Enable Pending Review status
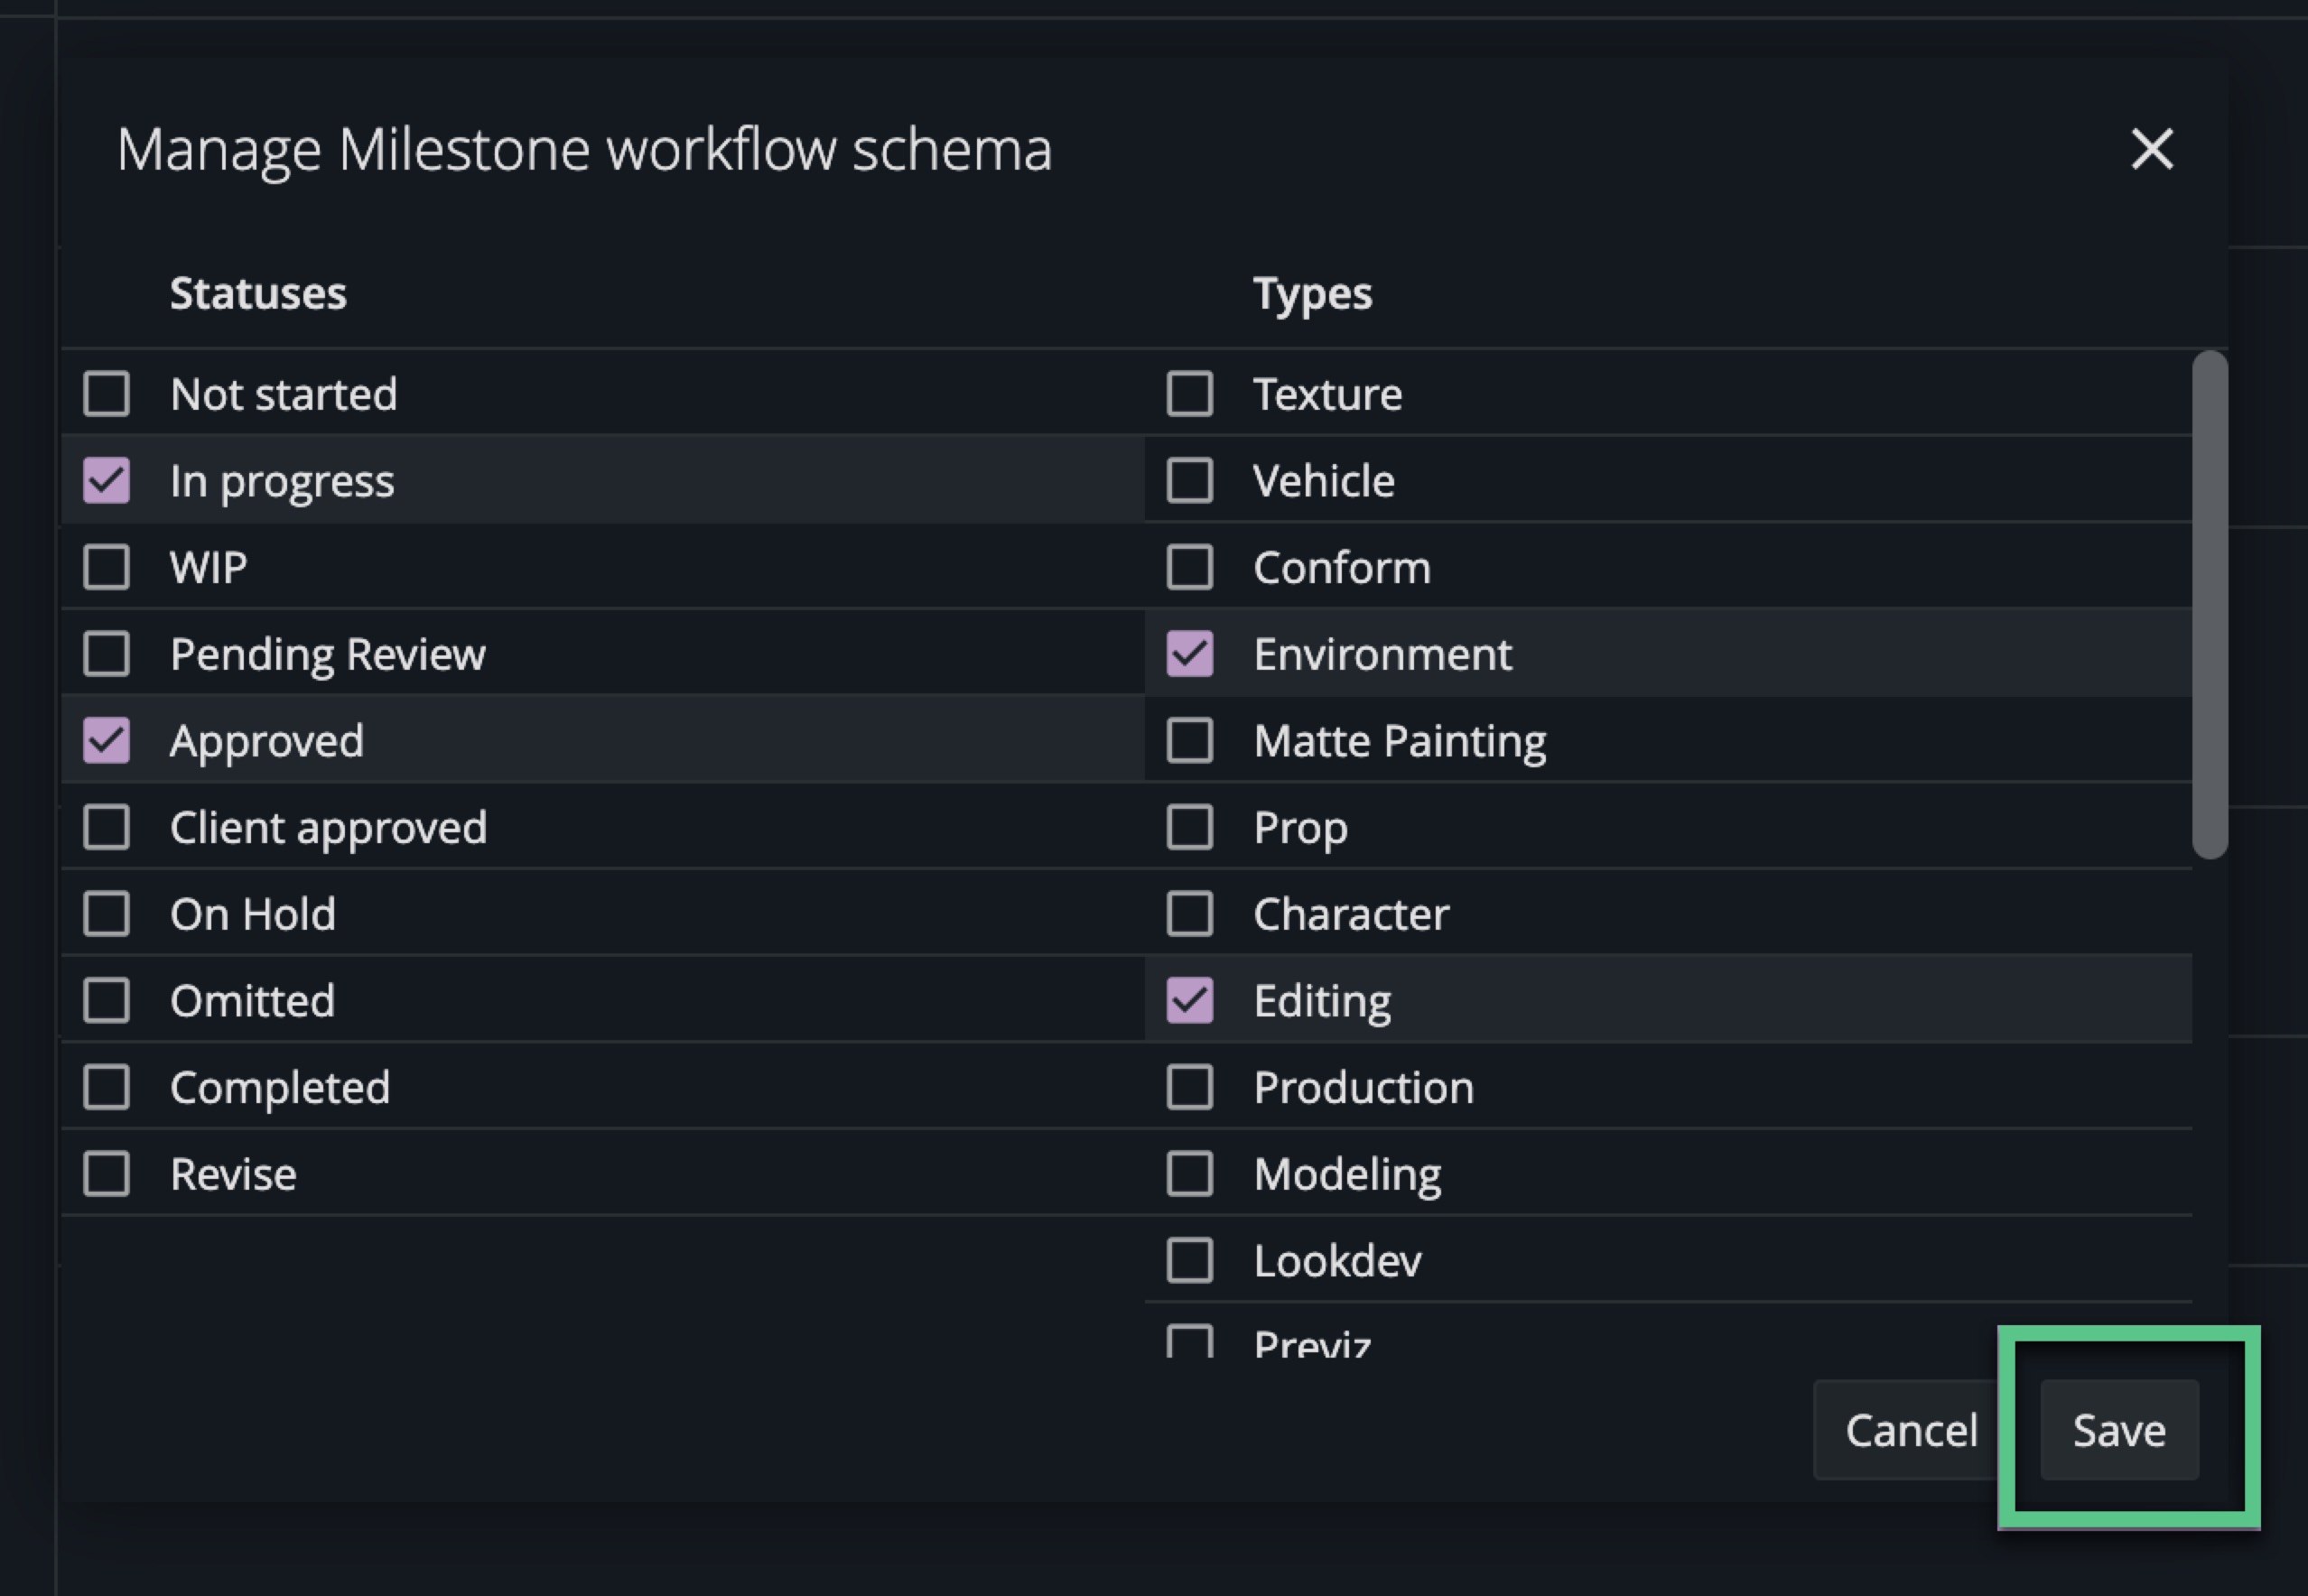Screen dimensions: 2308x1596 [x=107, y=654]
